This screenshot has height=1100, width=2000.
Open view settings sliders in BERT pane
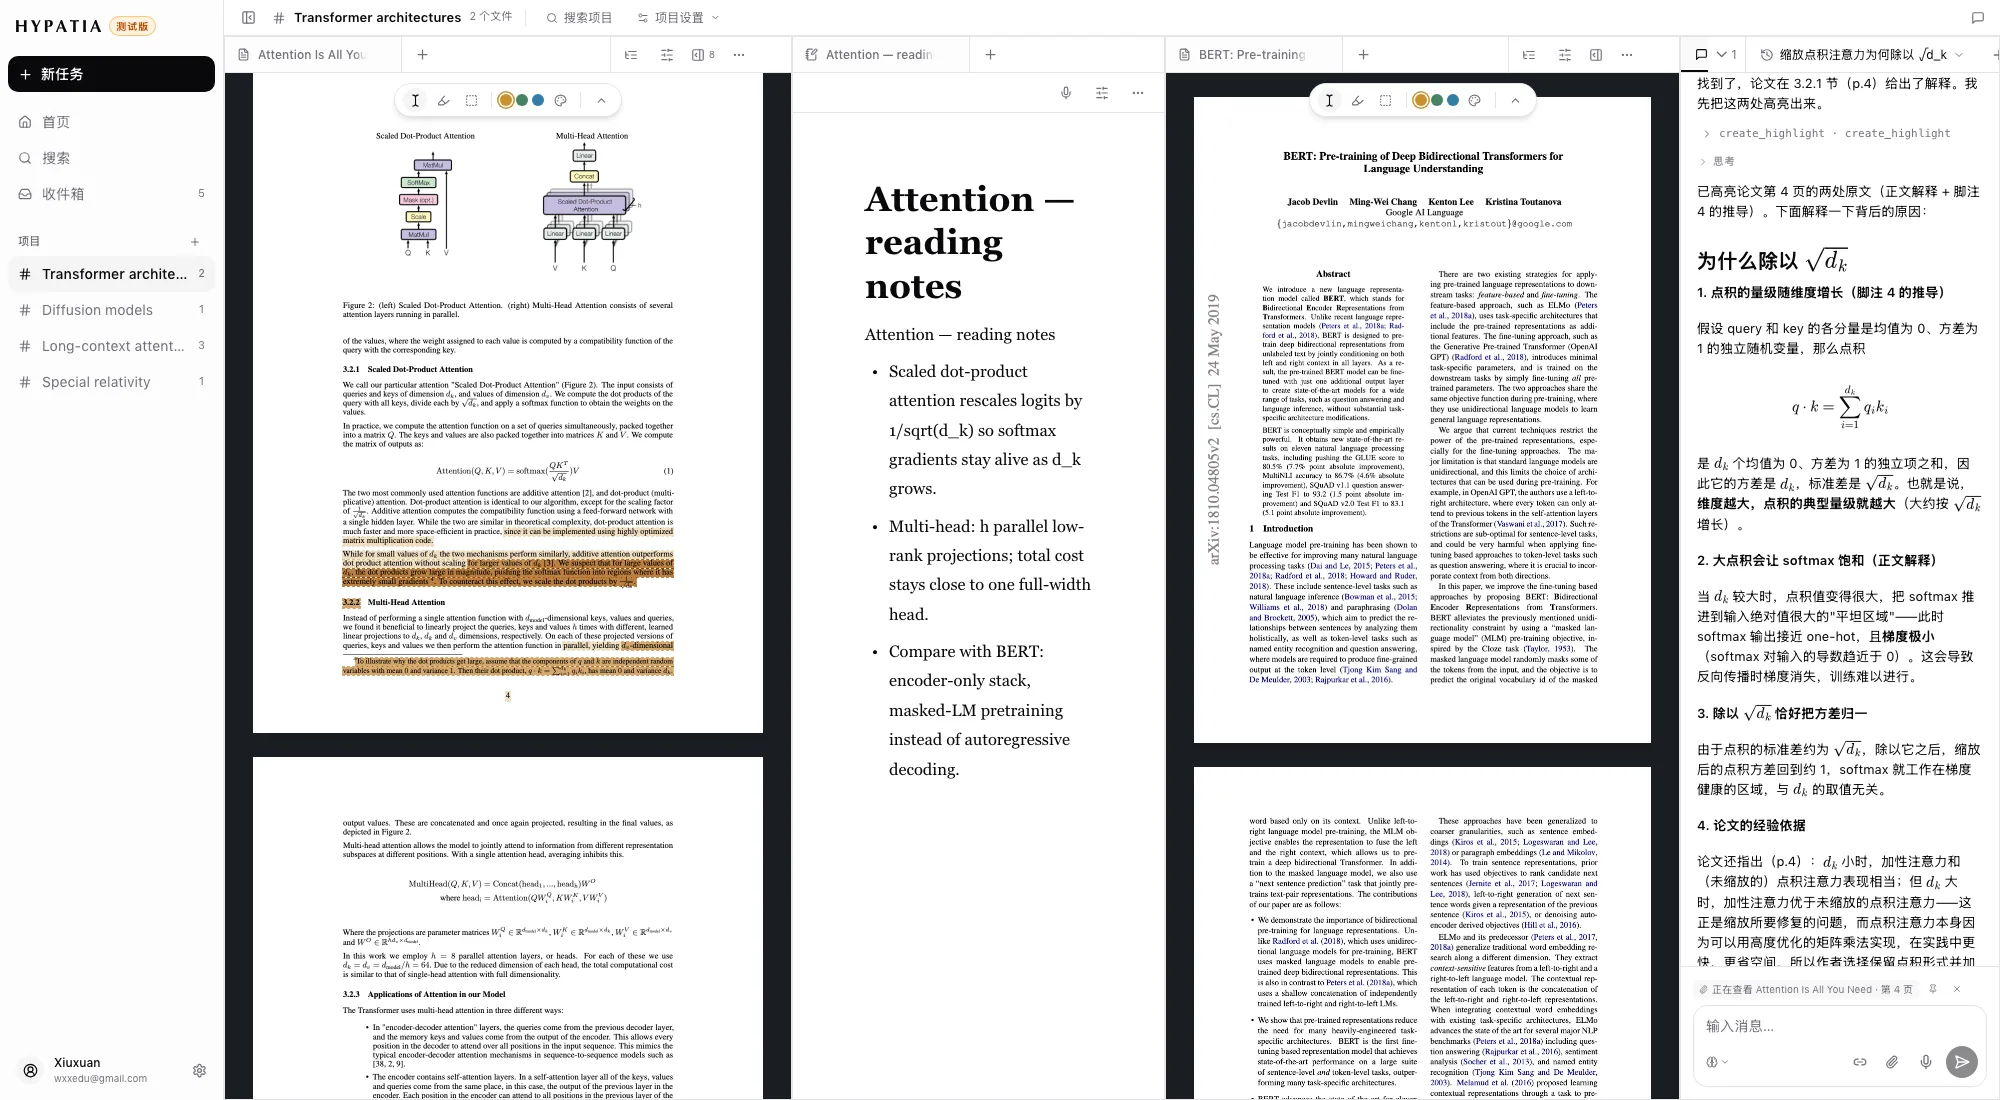(x=1565, y=55)
